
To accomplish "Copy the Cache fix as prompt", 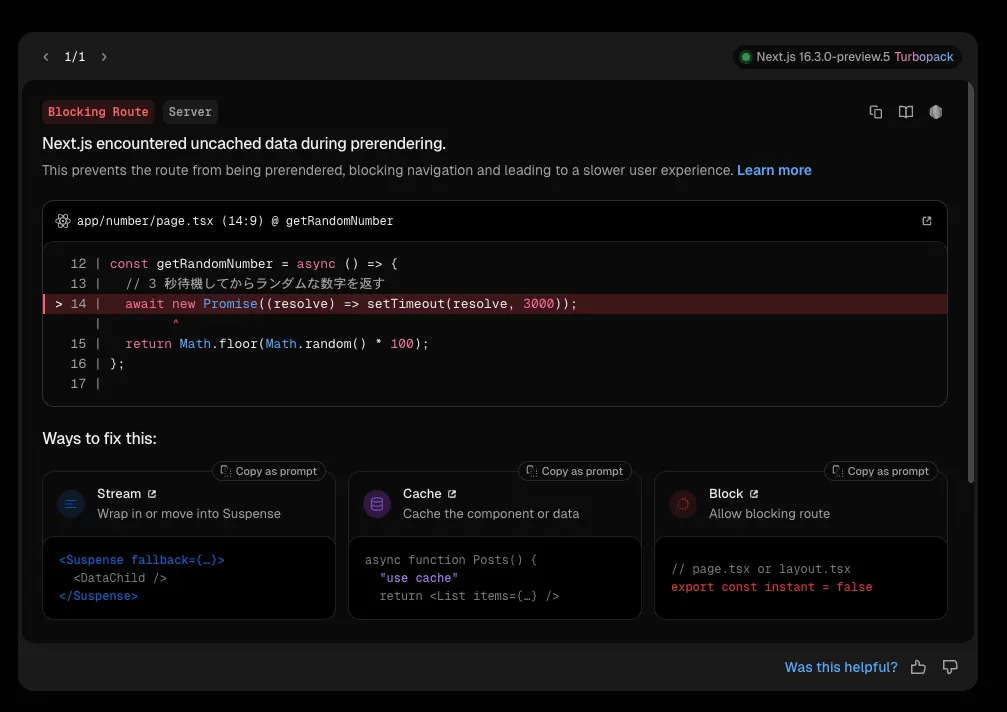I will click(x=575, y=471).
